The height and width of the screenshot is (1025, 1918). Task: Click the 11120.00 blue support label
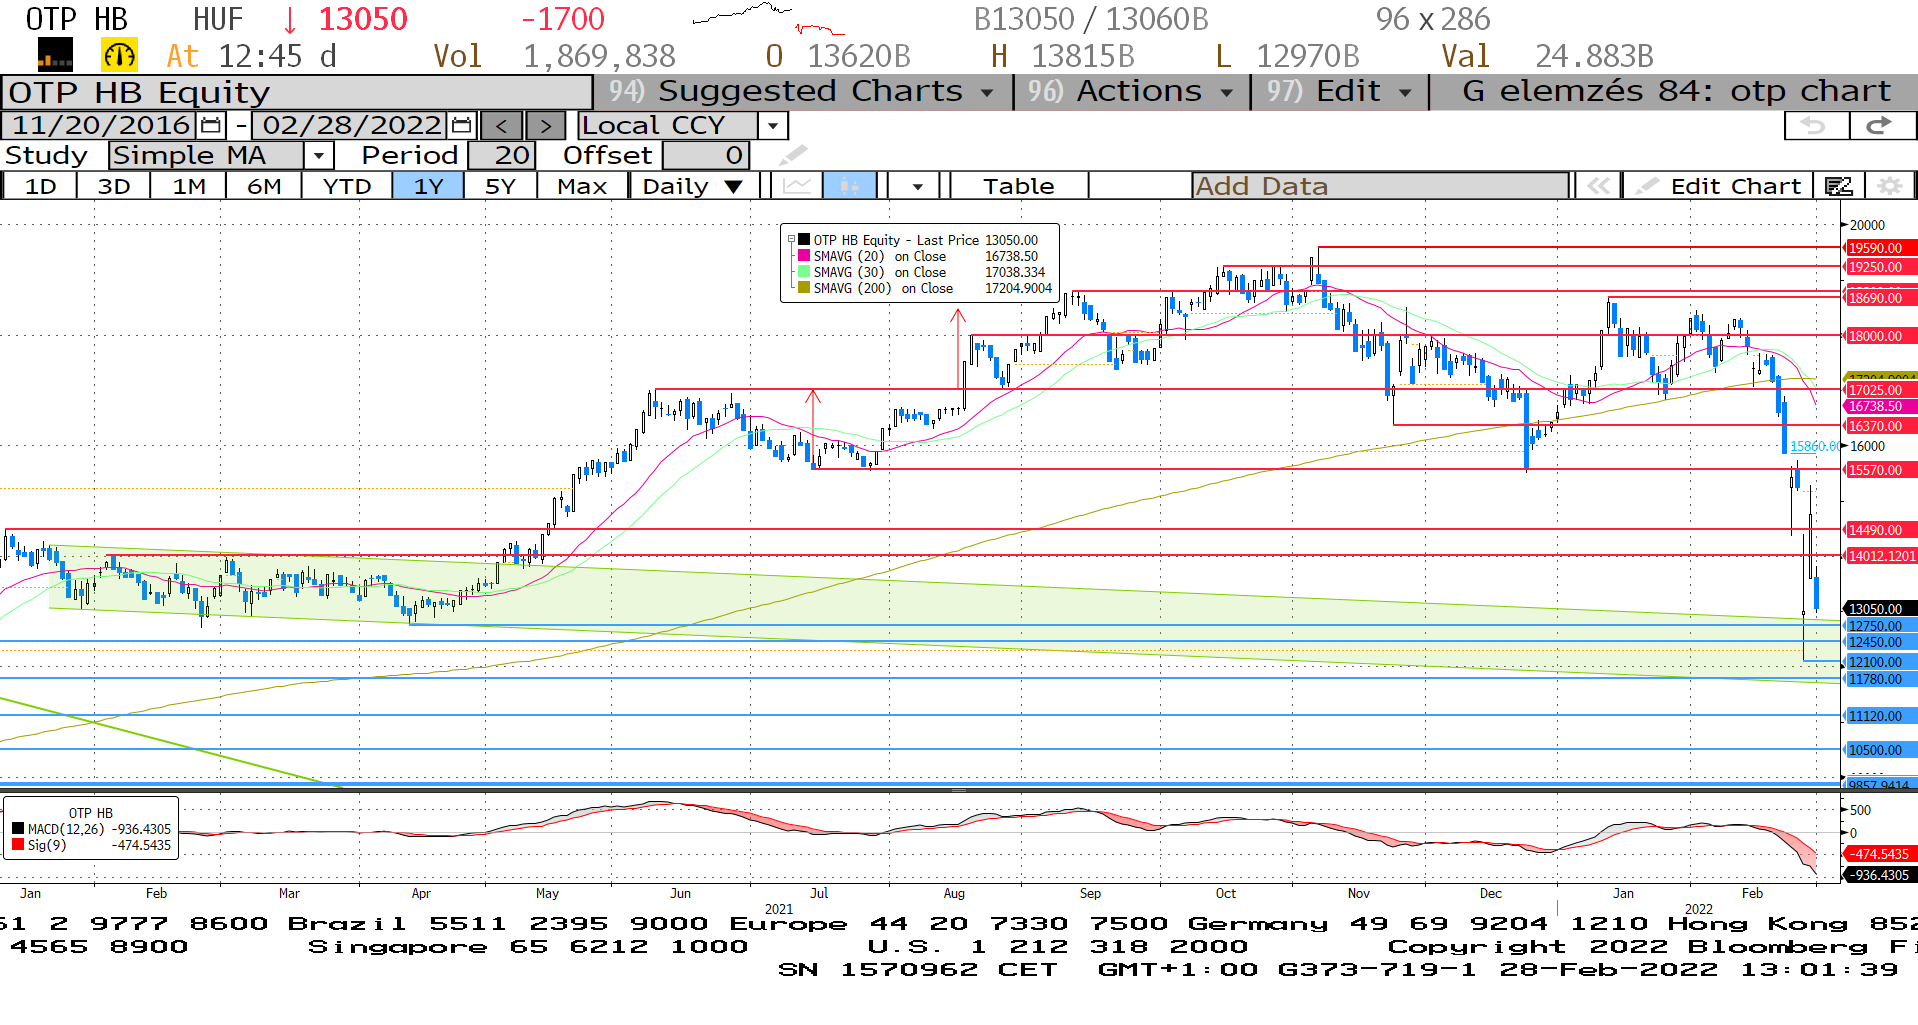point(1880,716)
